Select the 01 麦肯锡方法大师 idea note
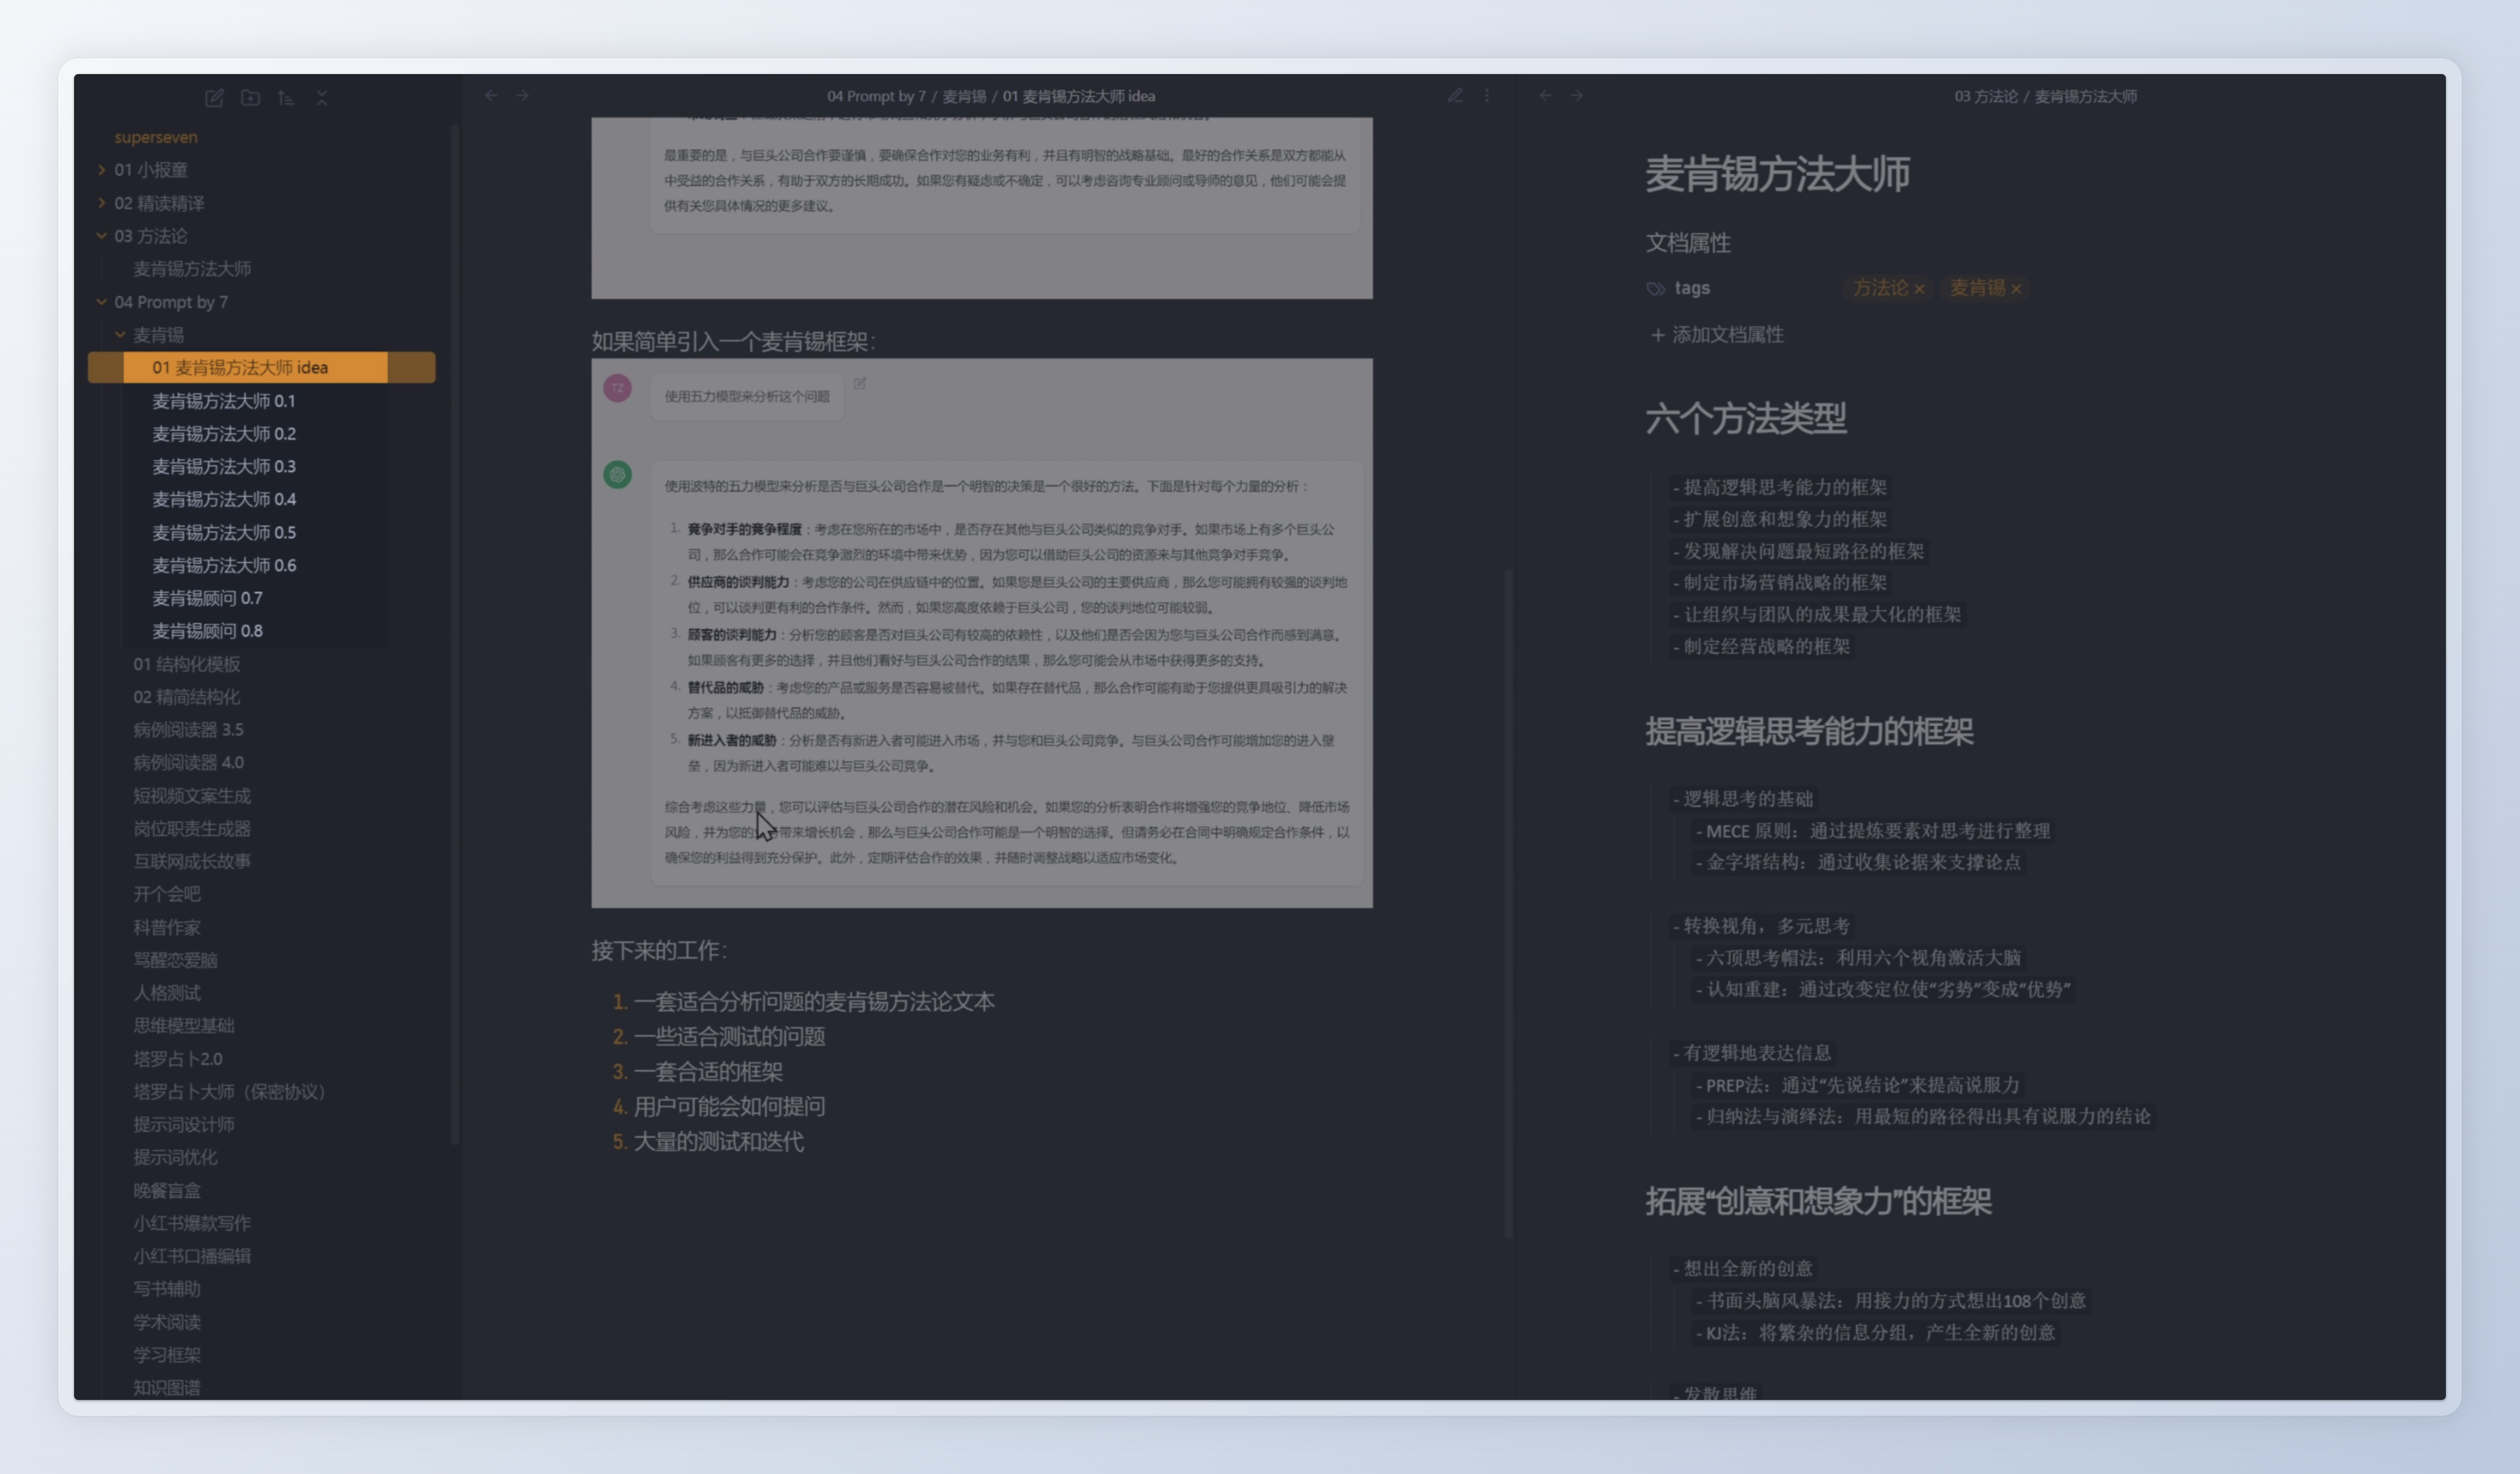 (262, 367)
